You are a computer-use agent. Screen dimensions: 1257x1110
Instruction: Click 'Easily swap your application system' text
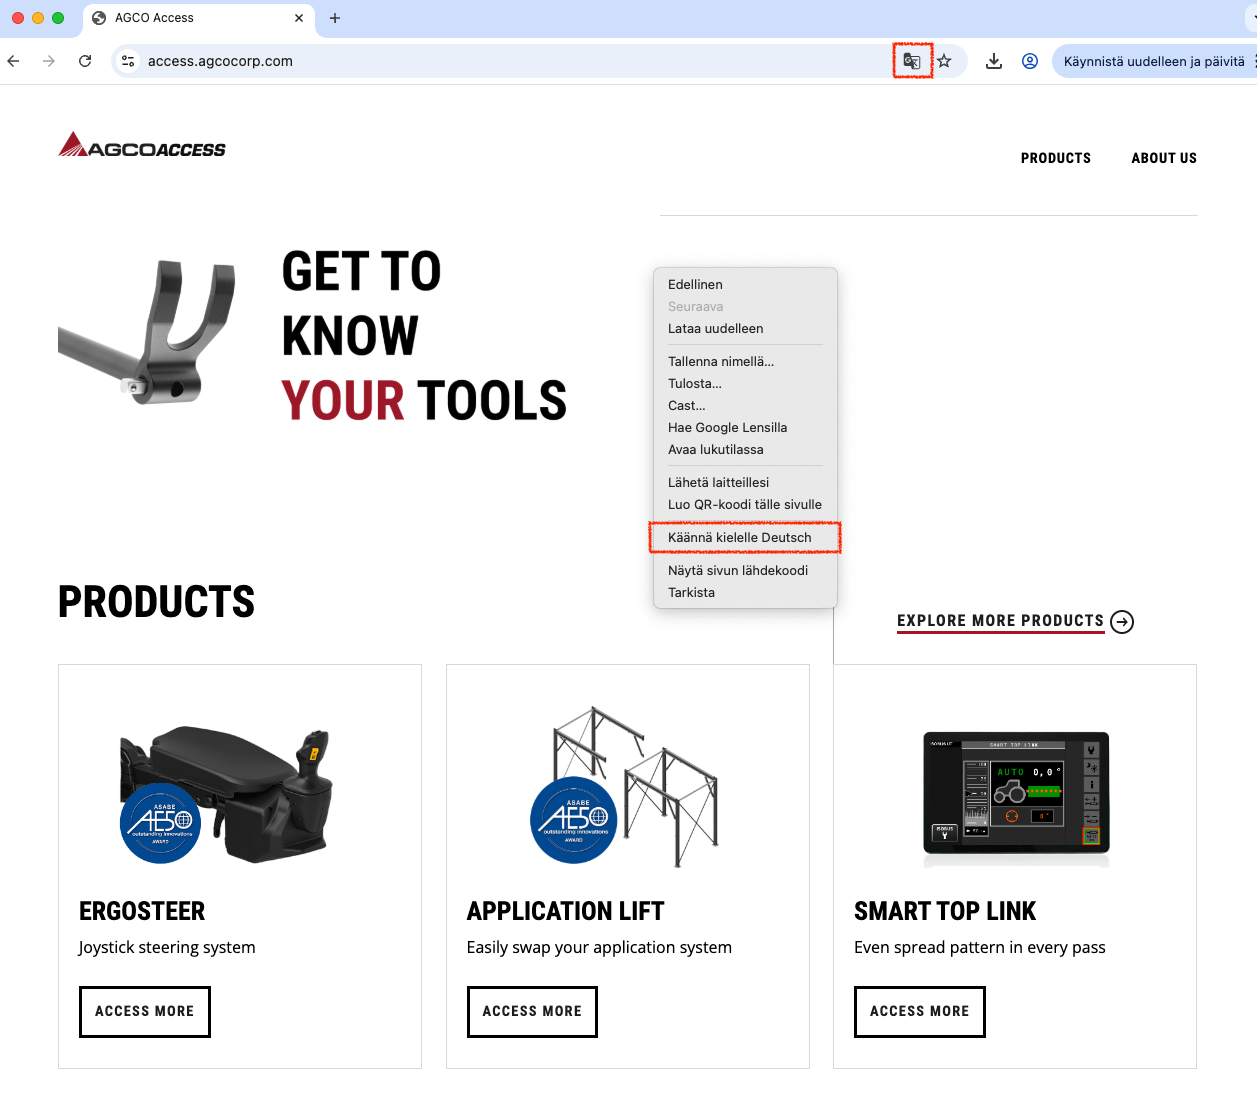pos(599,948)
